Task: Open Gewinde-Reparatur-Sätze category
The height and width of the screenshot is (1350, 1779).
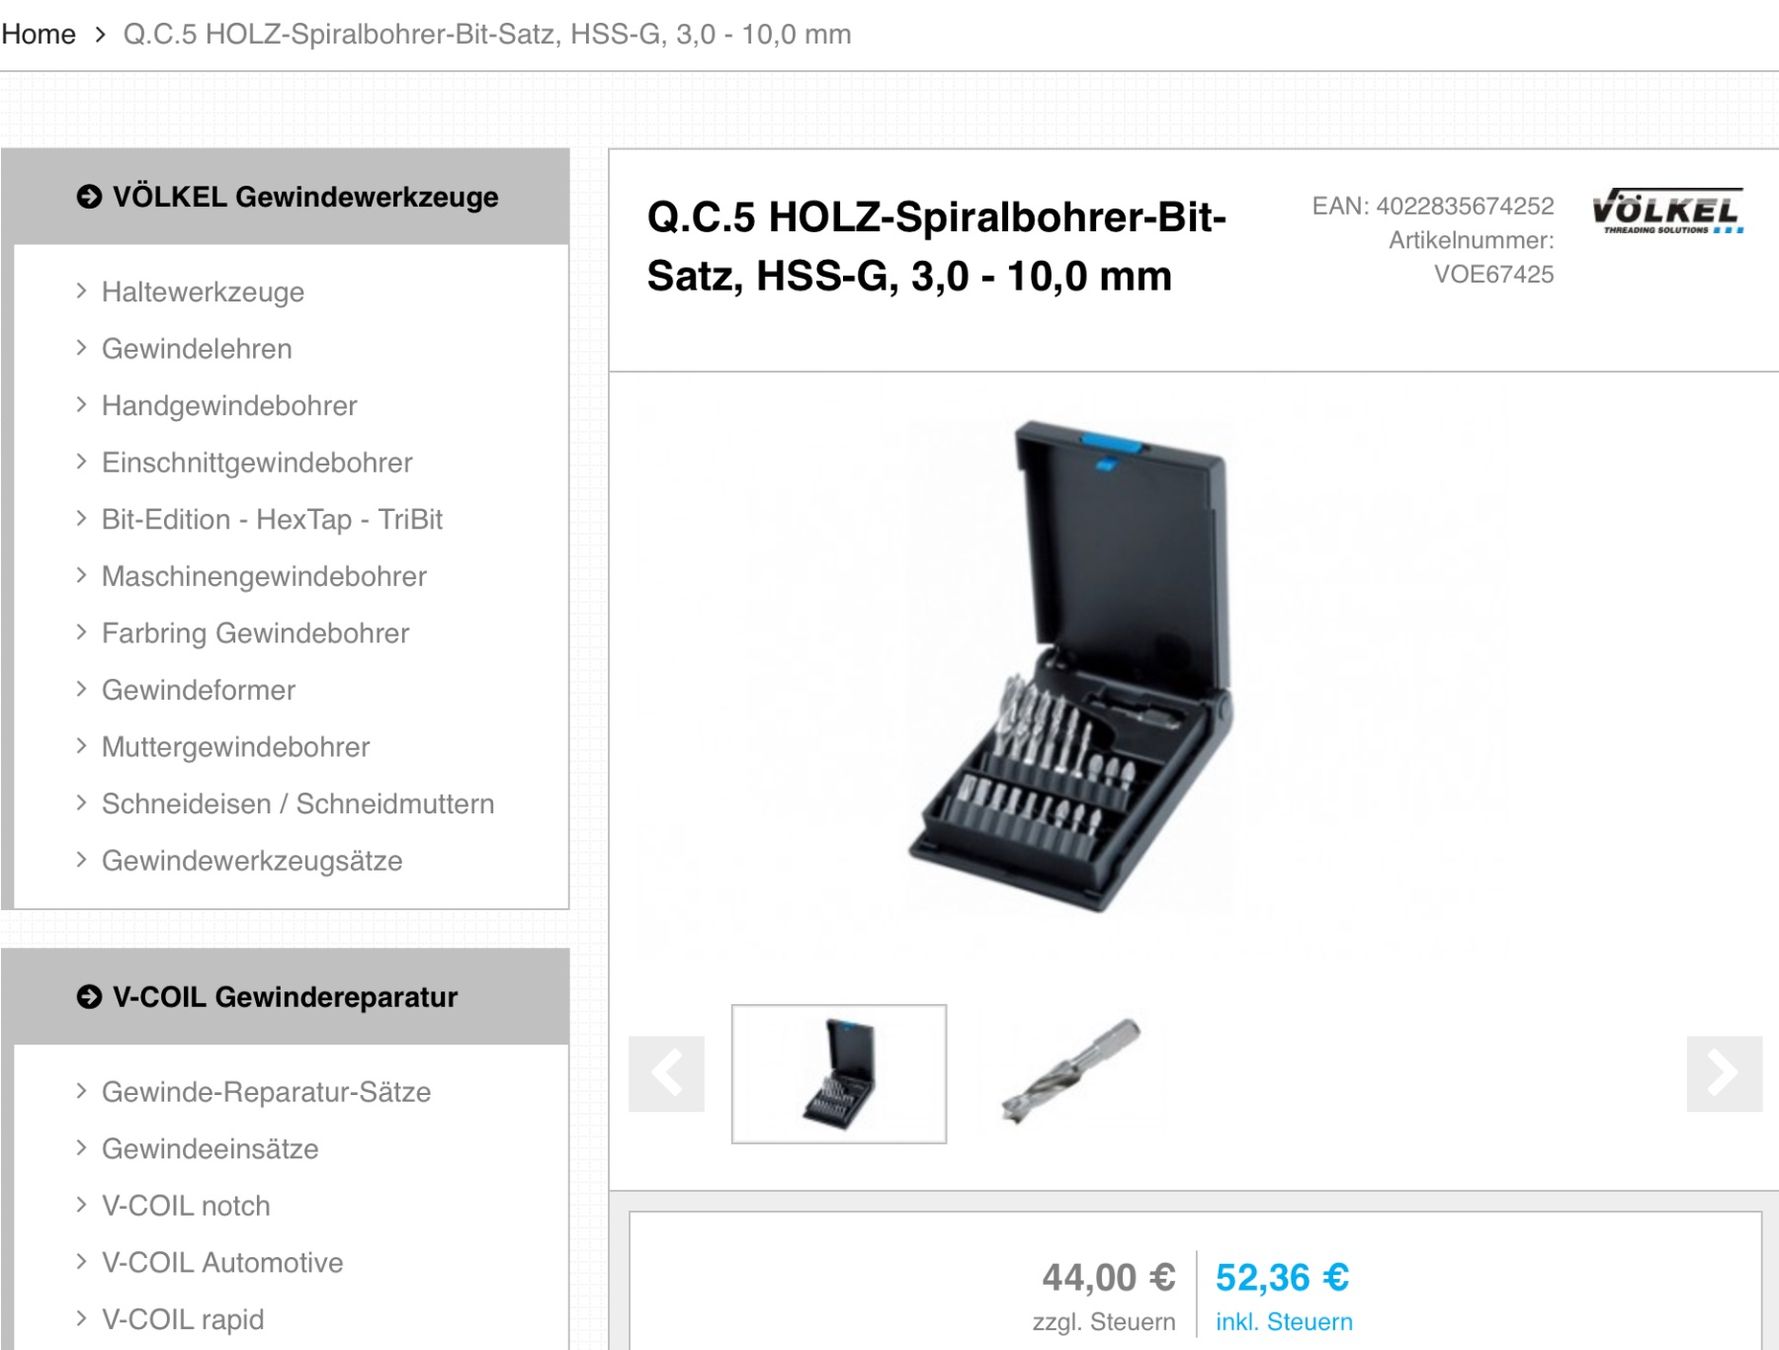Action: click(266, 1092)
